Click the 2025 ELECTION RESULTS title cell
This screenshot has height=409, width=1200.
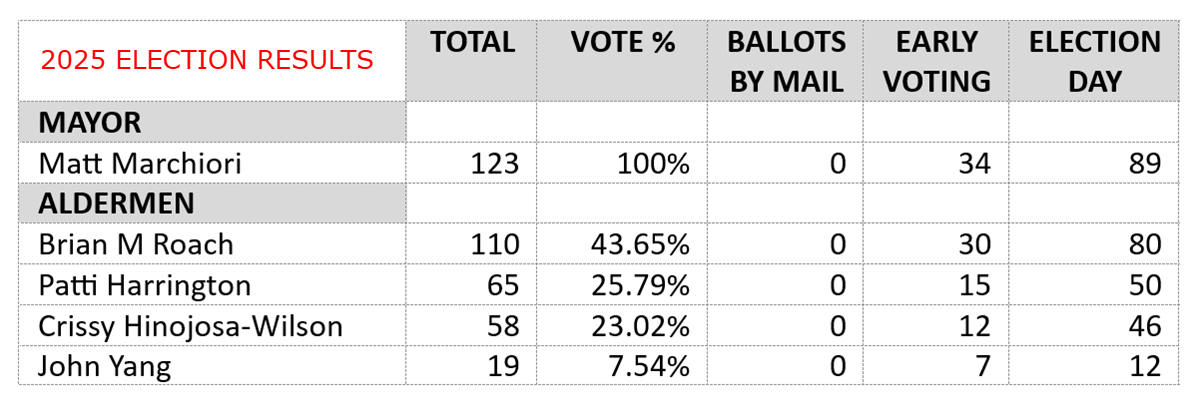point(207,60)
